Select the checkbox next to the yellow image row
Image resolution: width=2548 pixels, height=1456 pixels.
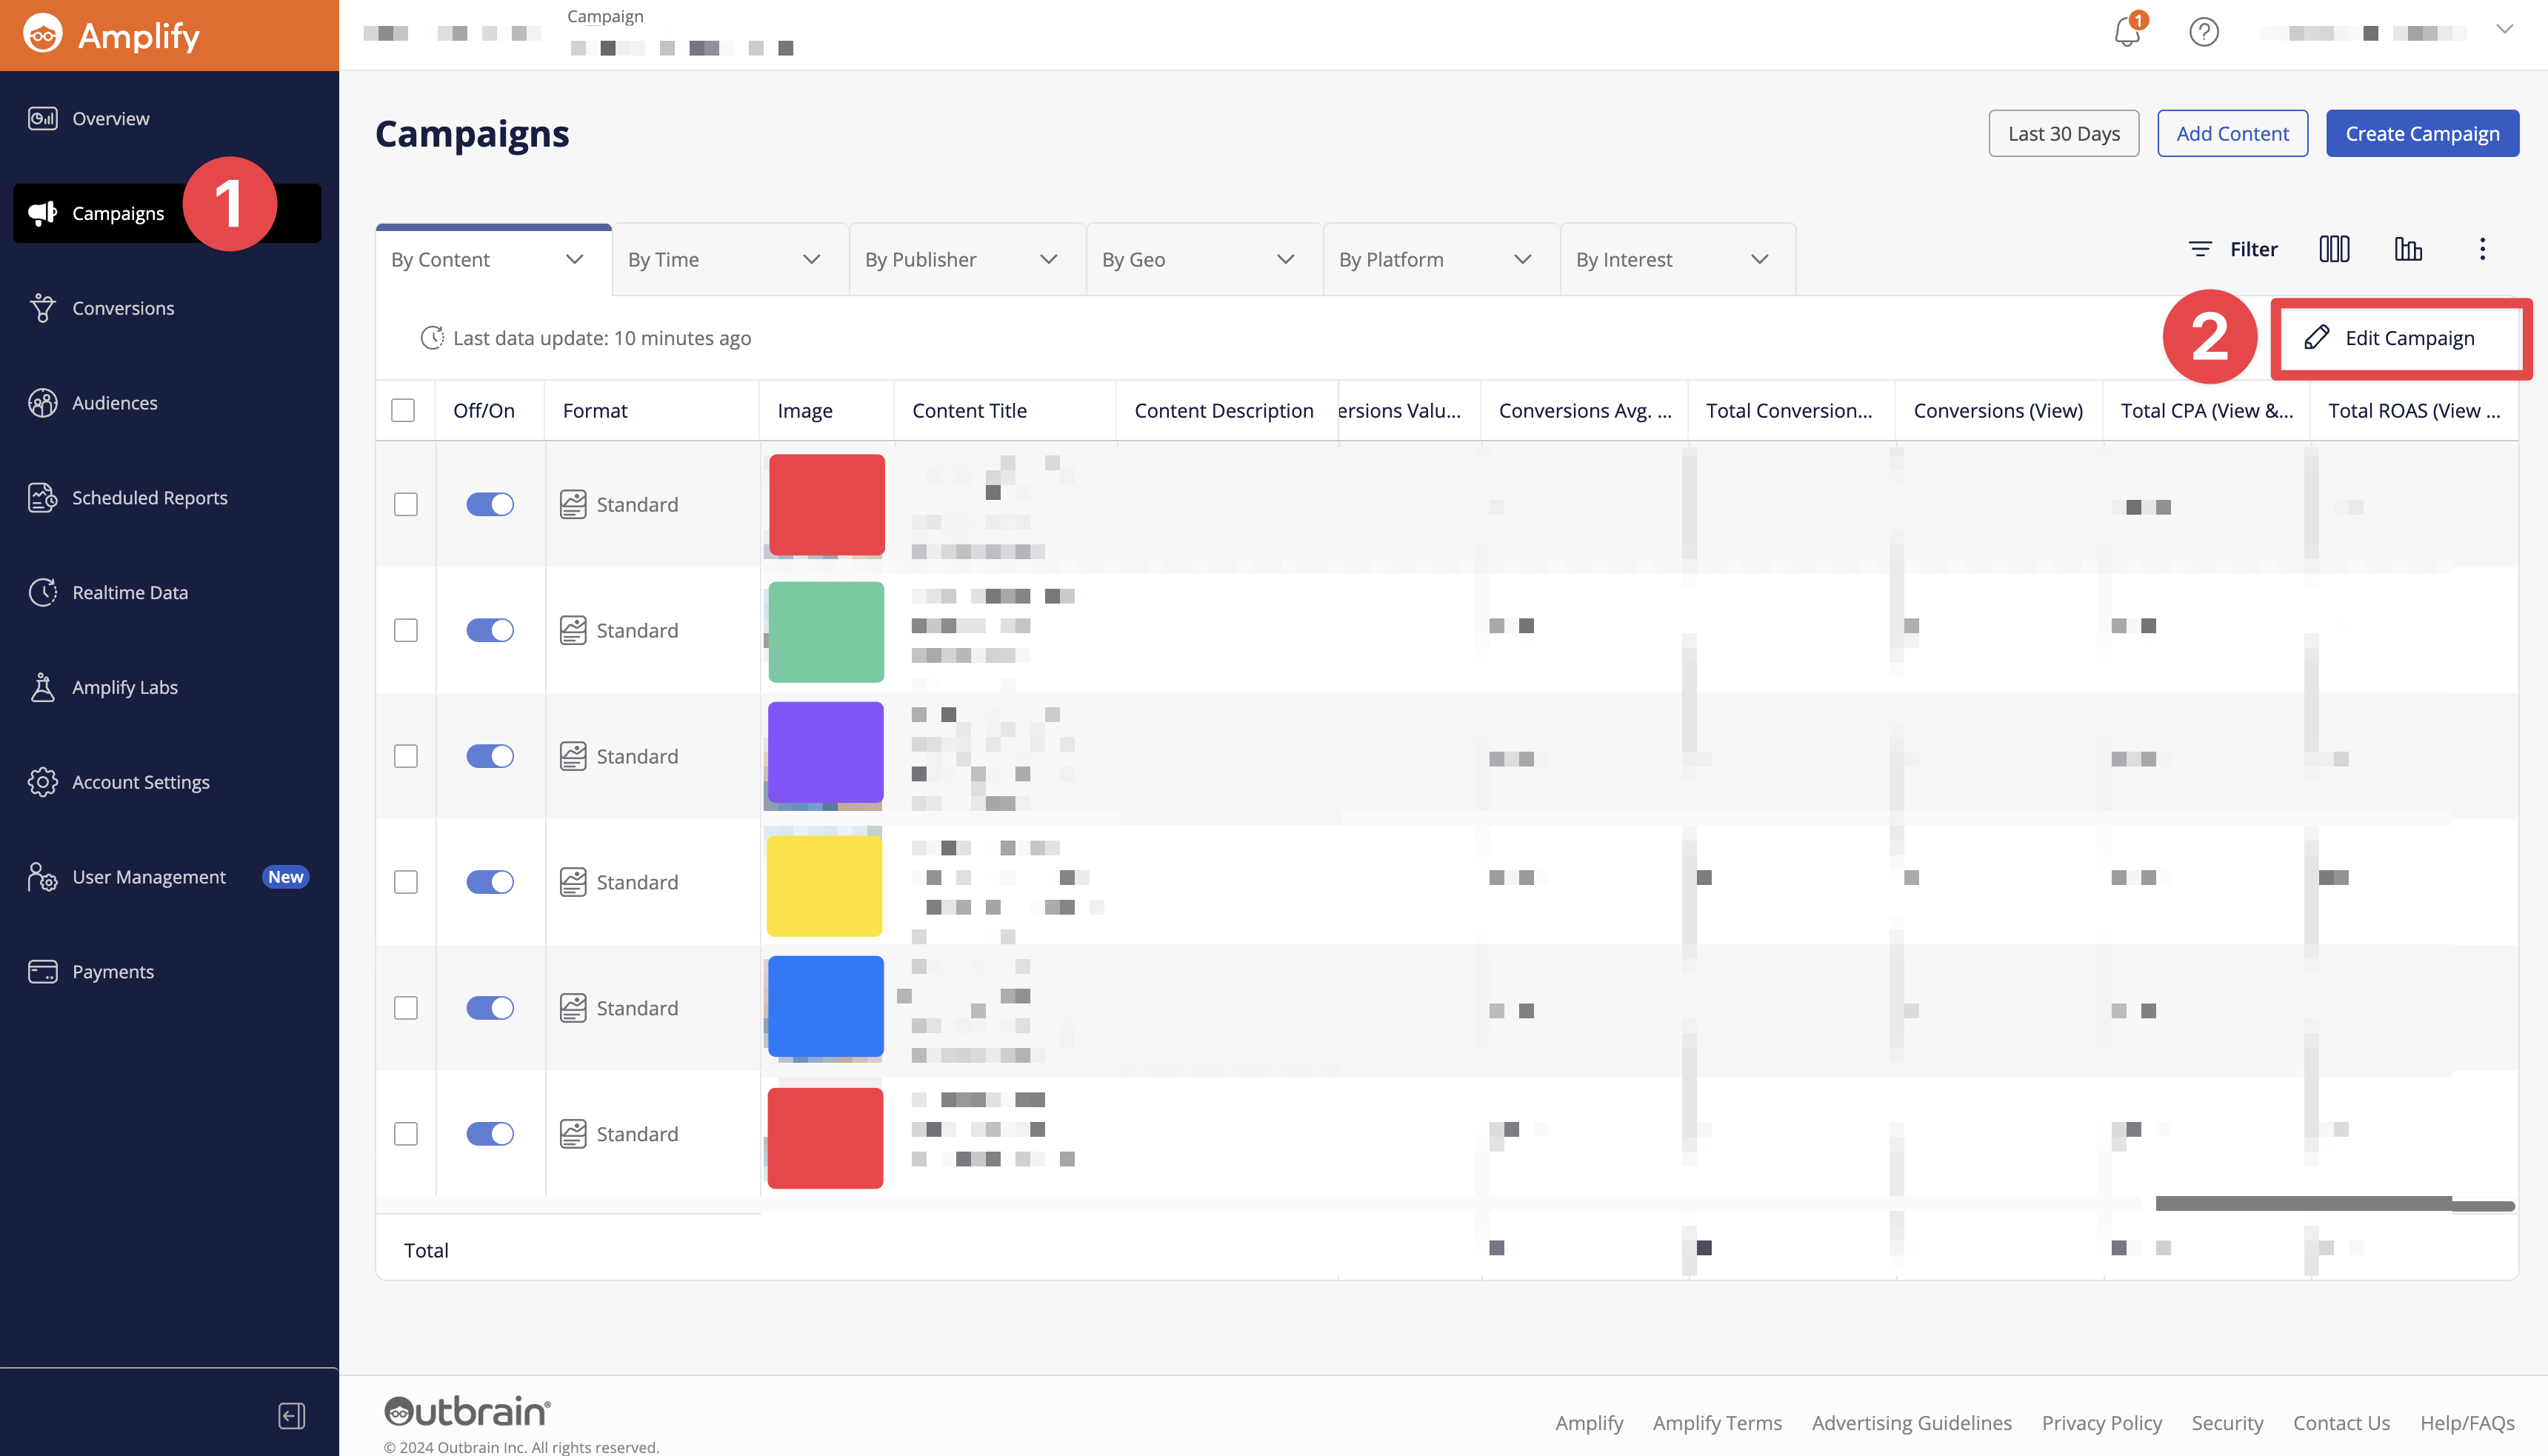click(x=405, y=882)
